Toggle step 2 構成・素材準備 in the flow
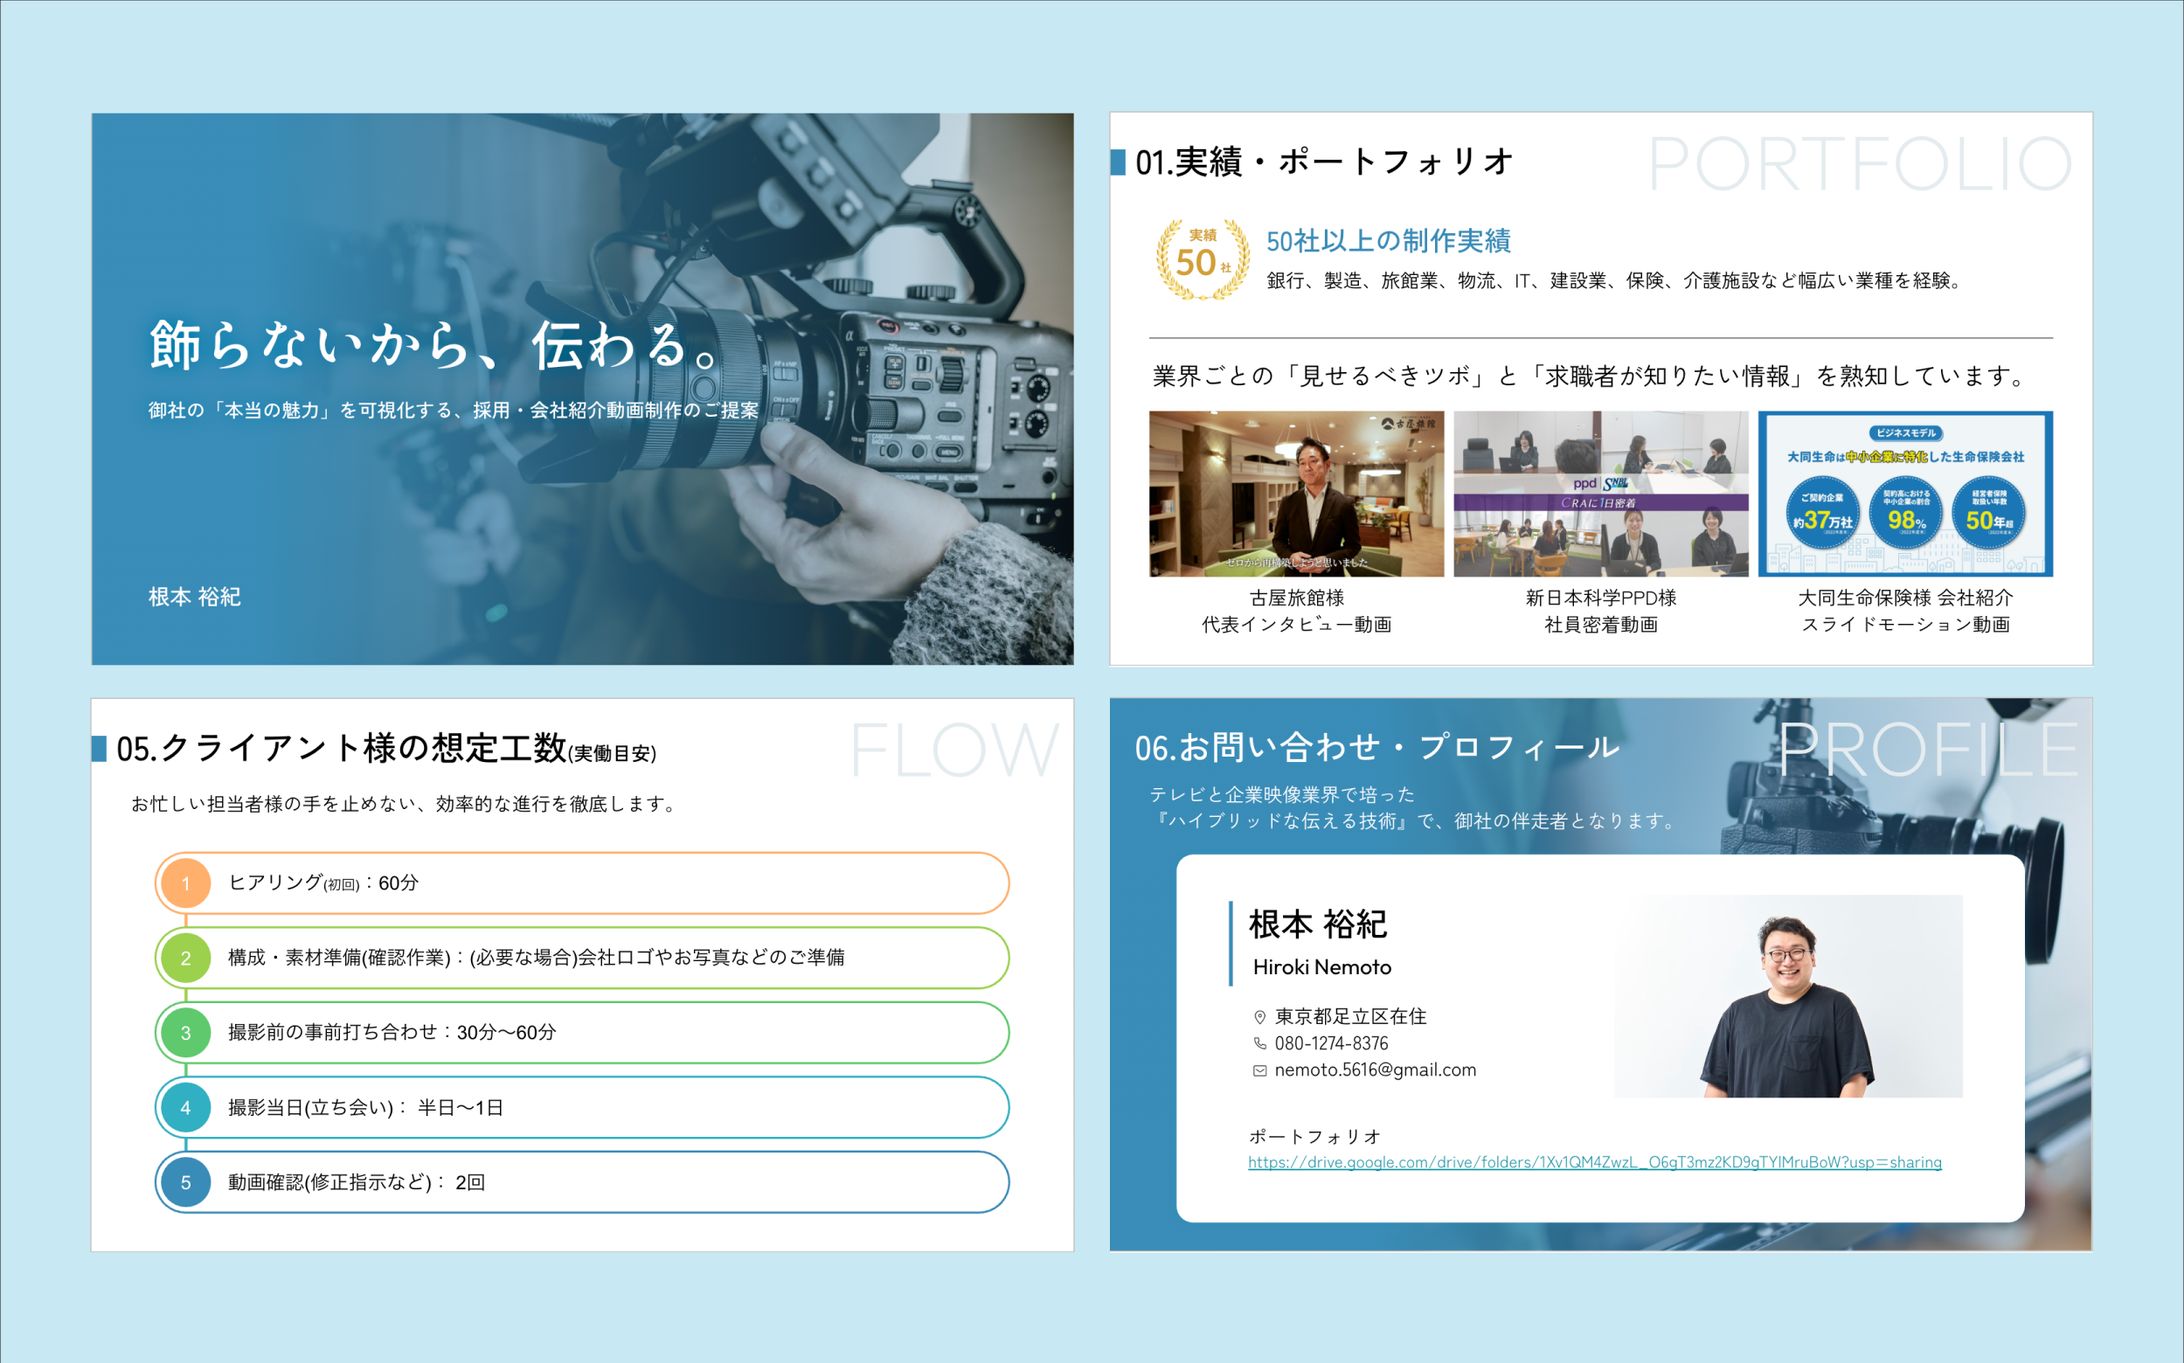Screen dimensions: 2184x1363 [x=186, y=957]
